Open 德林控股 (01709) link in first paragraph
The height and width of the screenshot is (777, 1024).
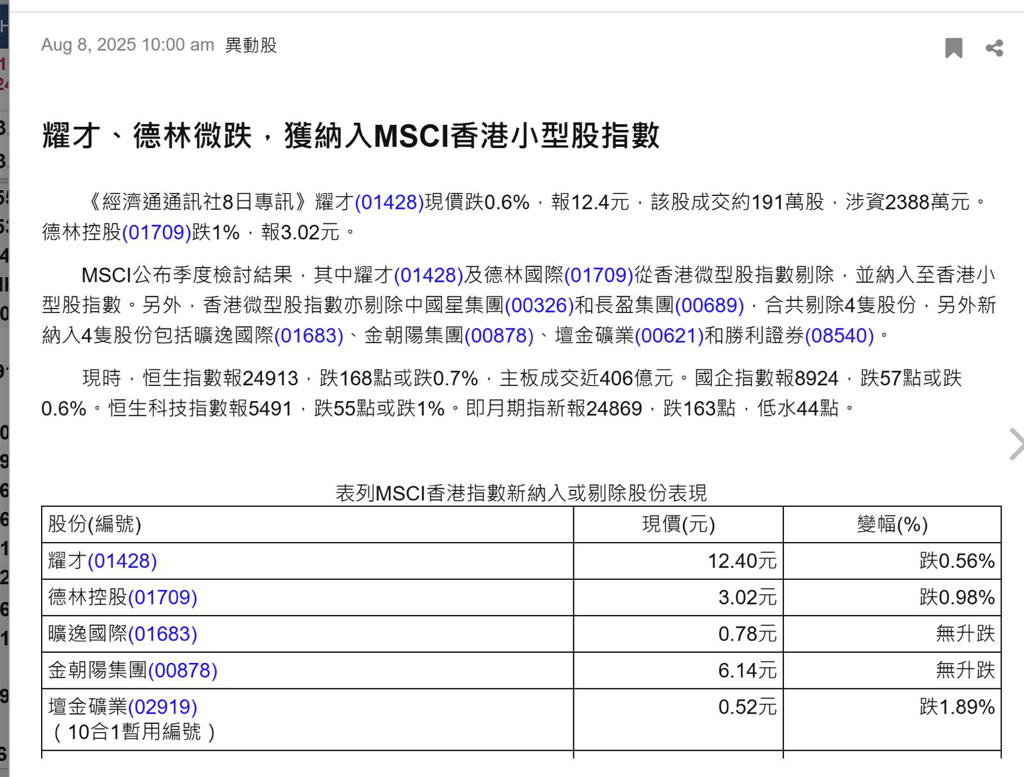coord(157,232)
